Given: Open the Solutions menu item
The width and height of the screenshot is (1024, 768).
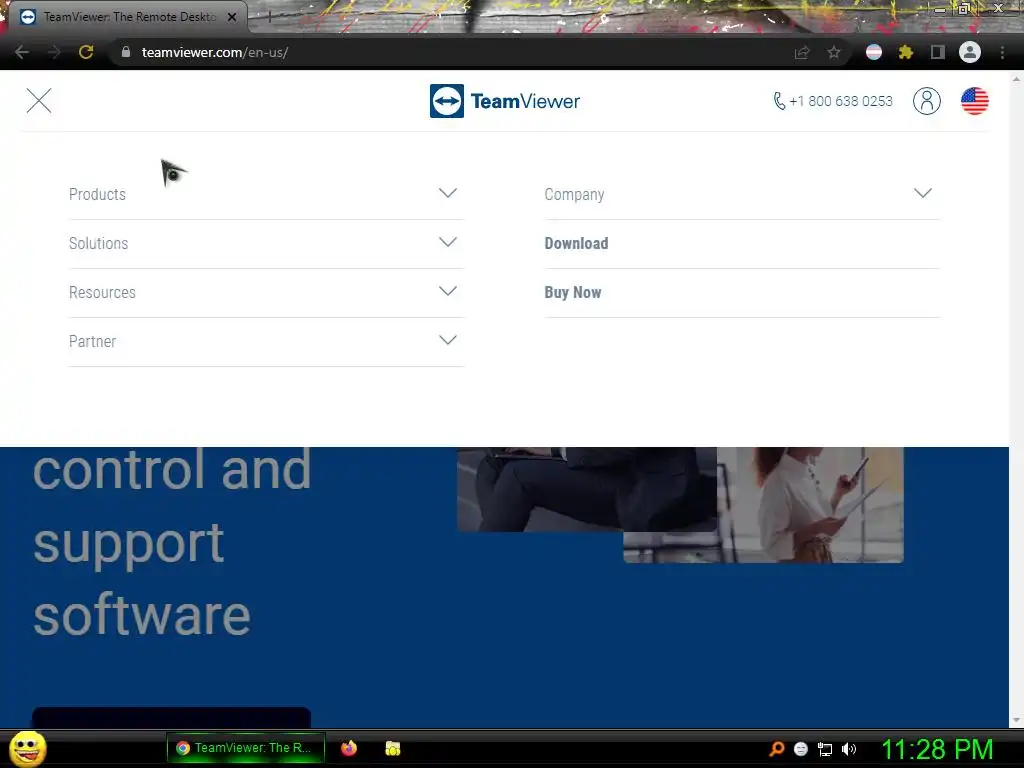Looking at the screenshot, I should (99, 244).
